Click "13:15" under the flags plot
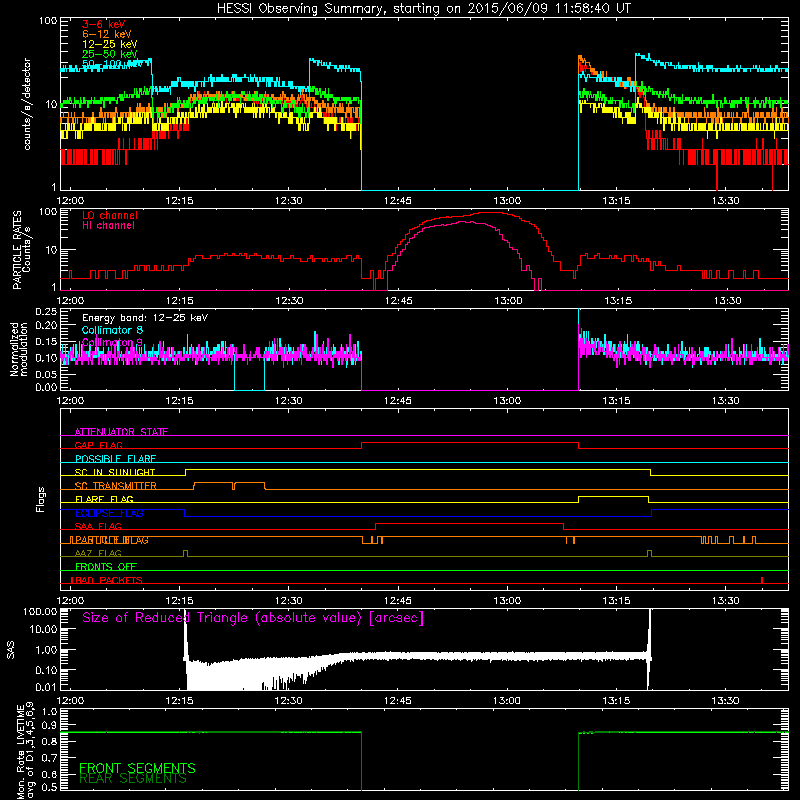 (x=617, y=601)
